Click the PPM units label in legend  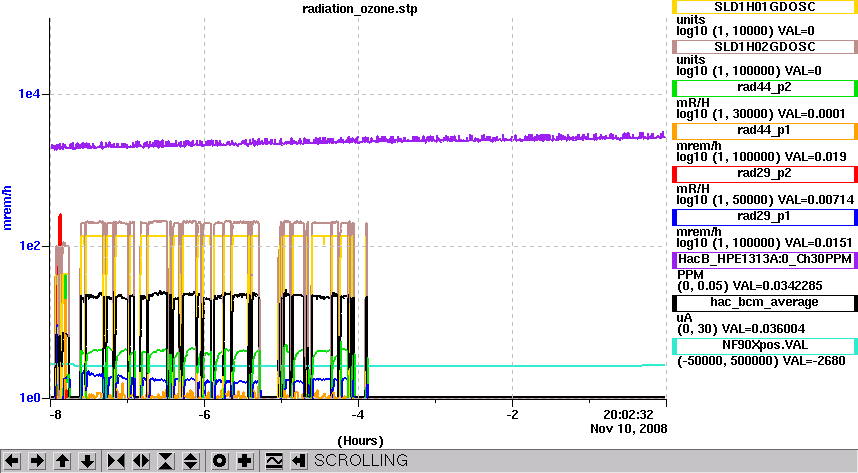click(690, 274)
